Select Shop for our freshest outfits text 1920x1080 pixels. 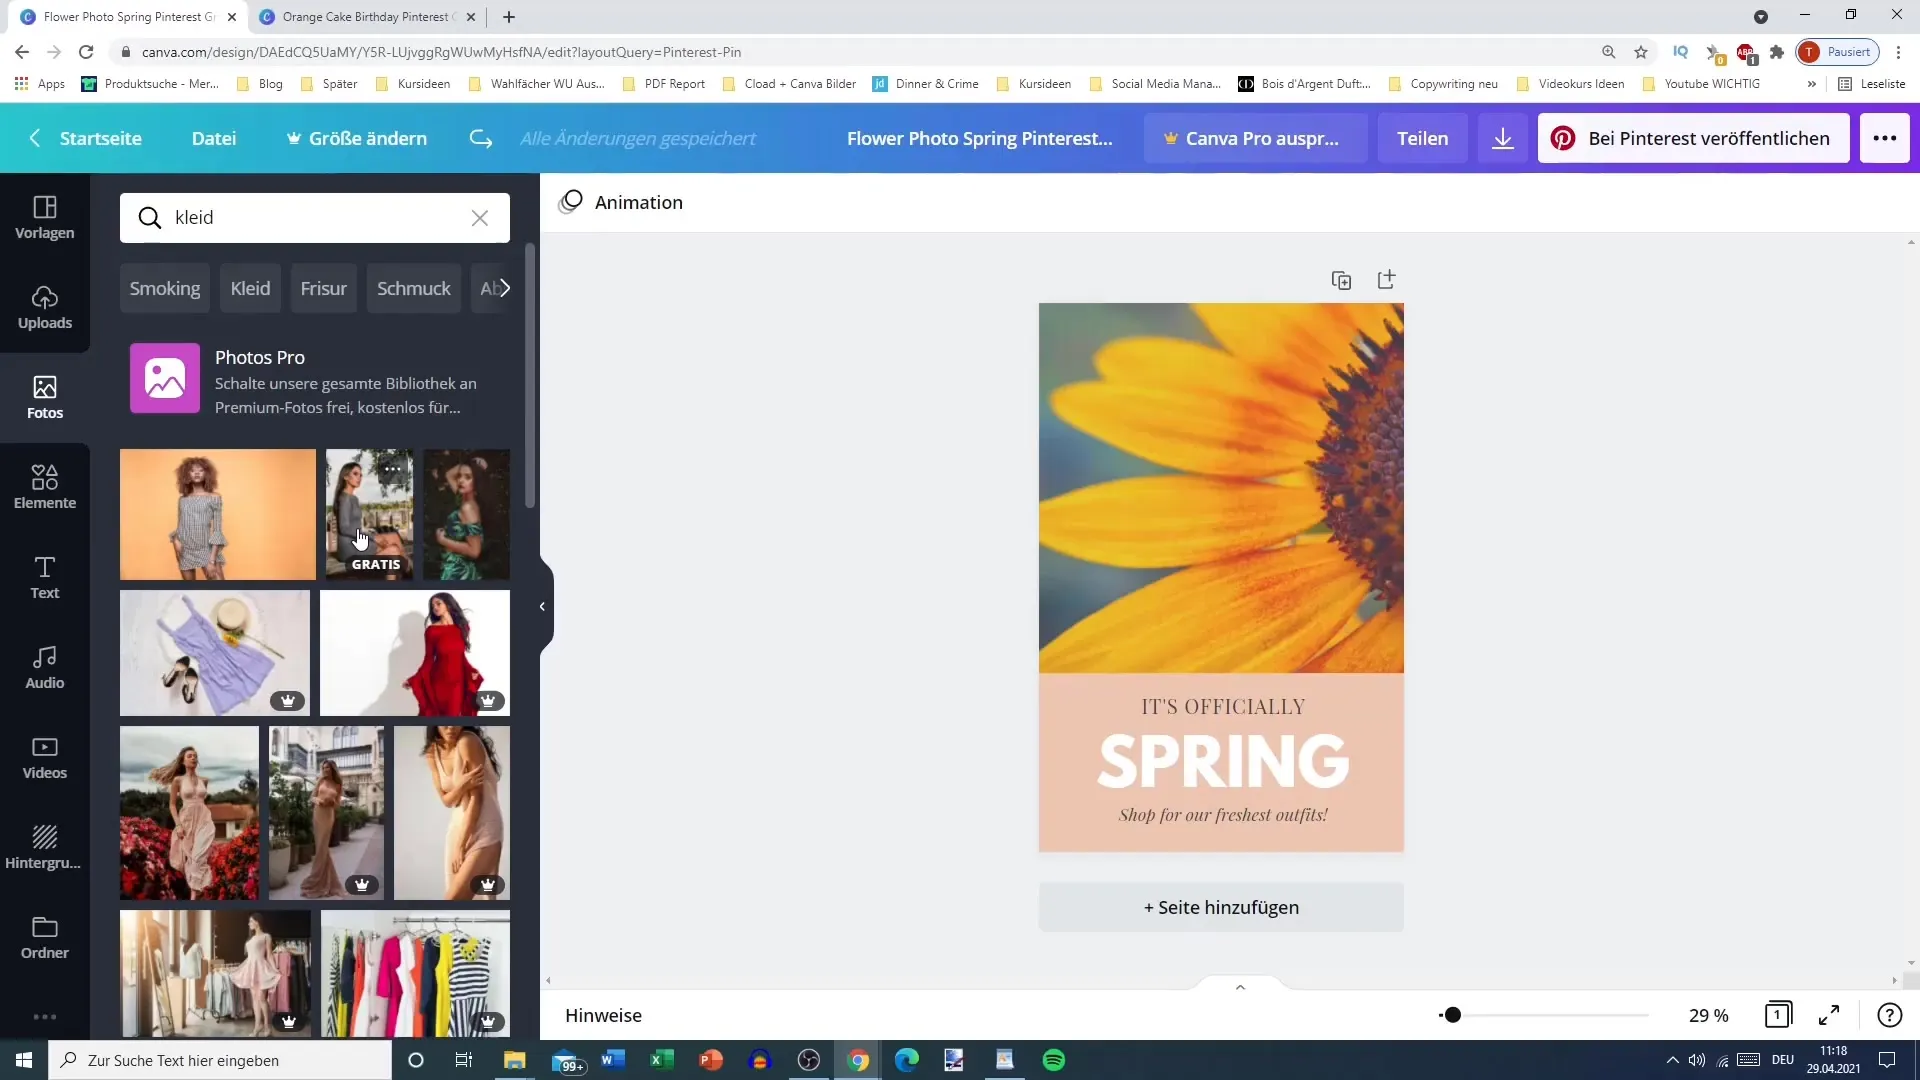click(x=1223, y=815)
